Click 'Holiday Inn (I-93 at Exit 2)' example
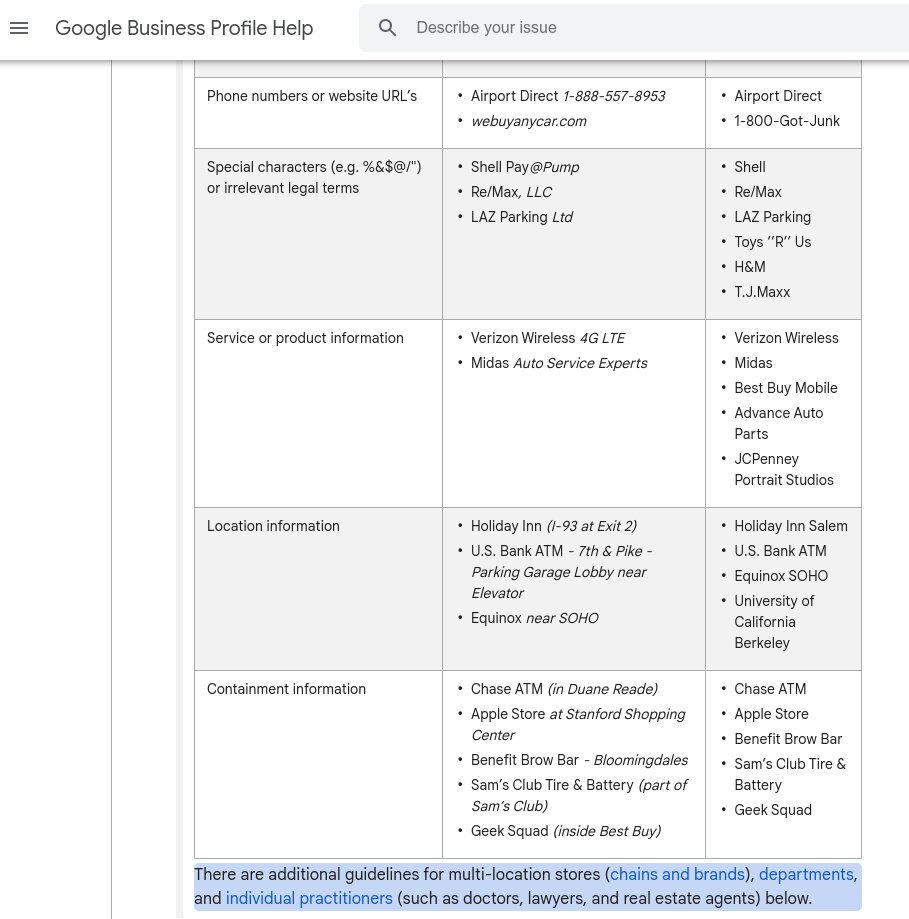This screenshot has height=919, width=909. click(x=554, y=526)
